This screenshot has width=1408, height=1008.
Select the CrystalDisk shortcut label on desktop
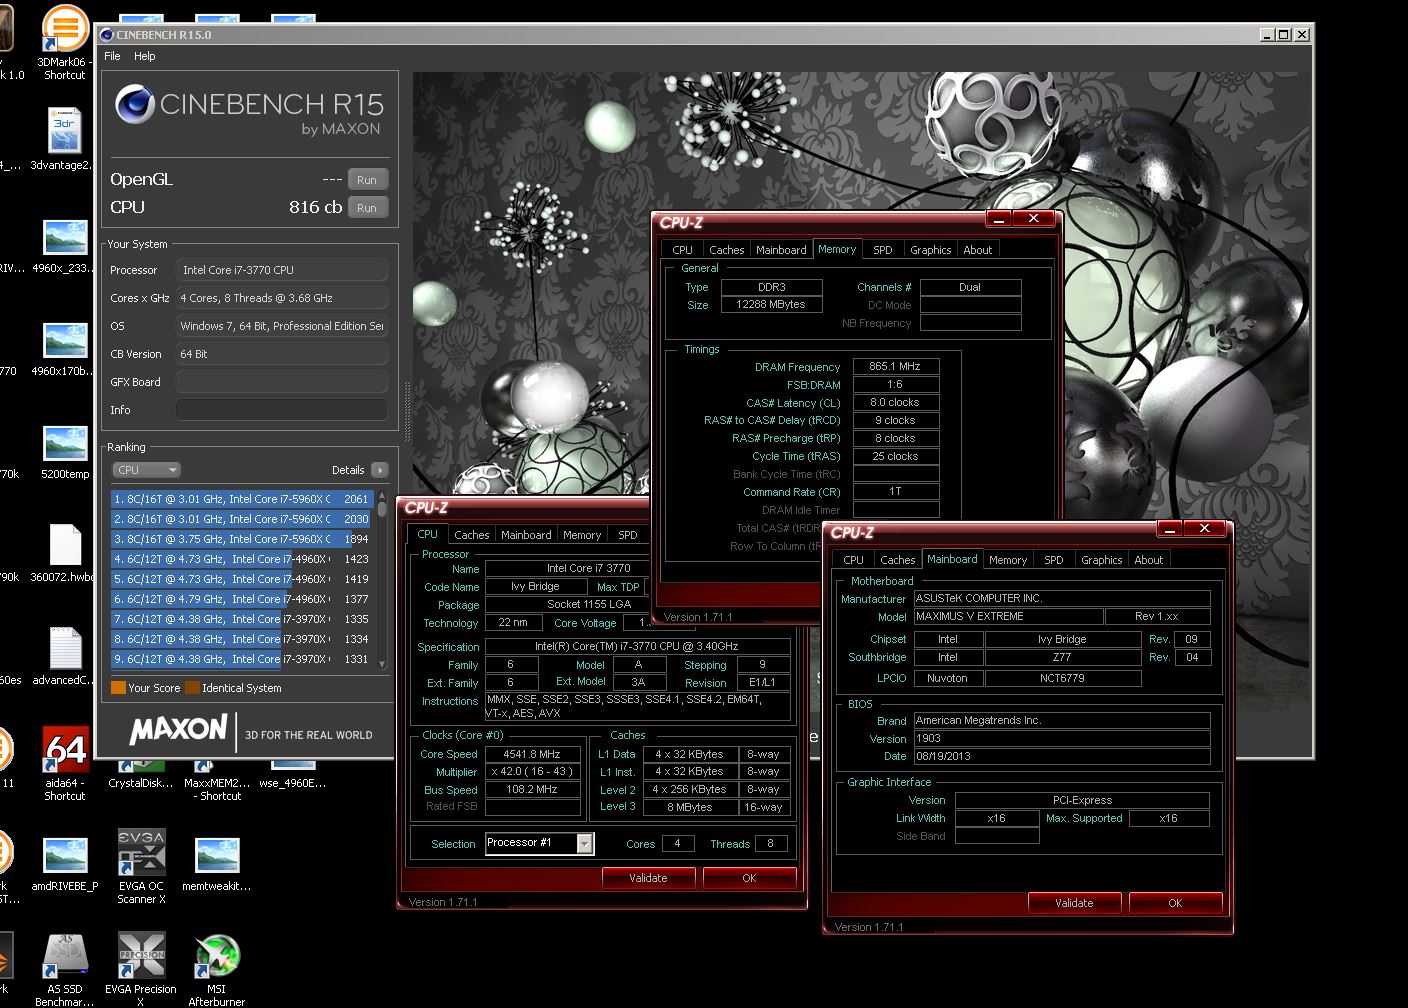tap(141, 783)
